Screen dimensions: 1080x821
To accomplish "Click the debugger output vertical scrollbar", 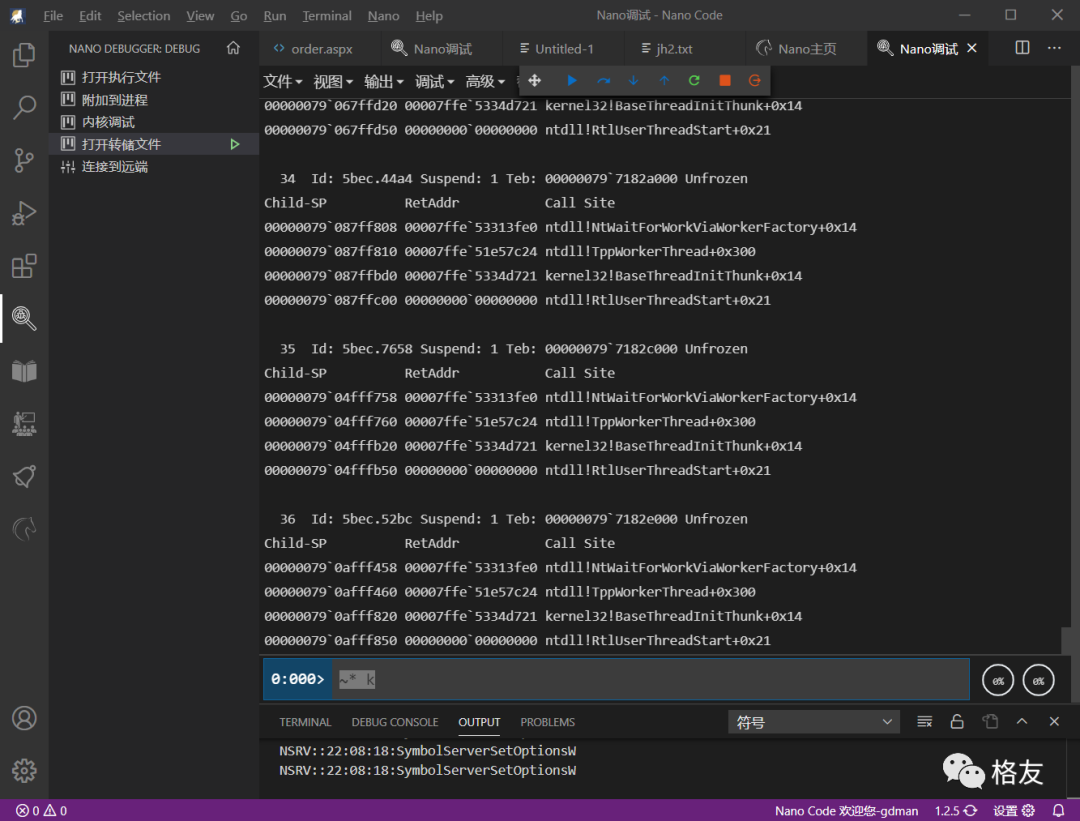I will tap(1066, 641).
